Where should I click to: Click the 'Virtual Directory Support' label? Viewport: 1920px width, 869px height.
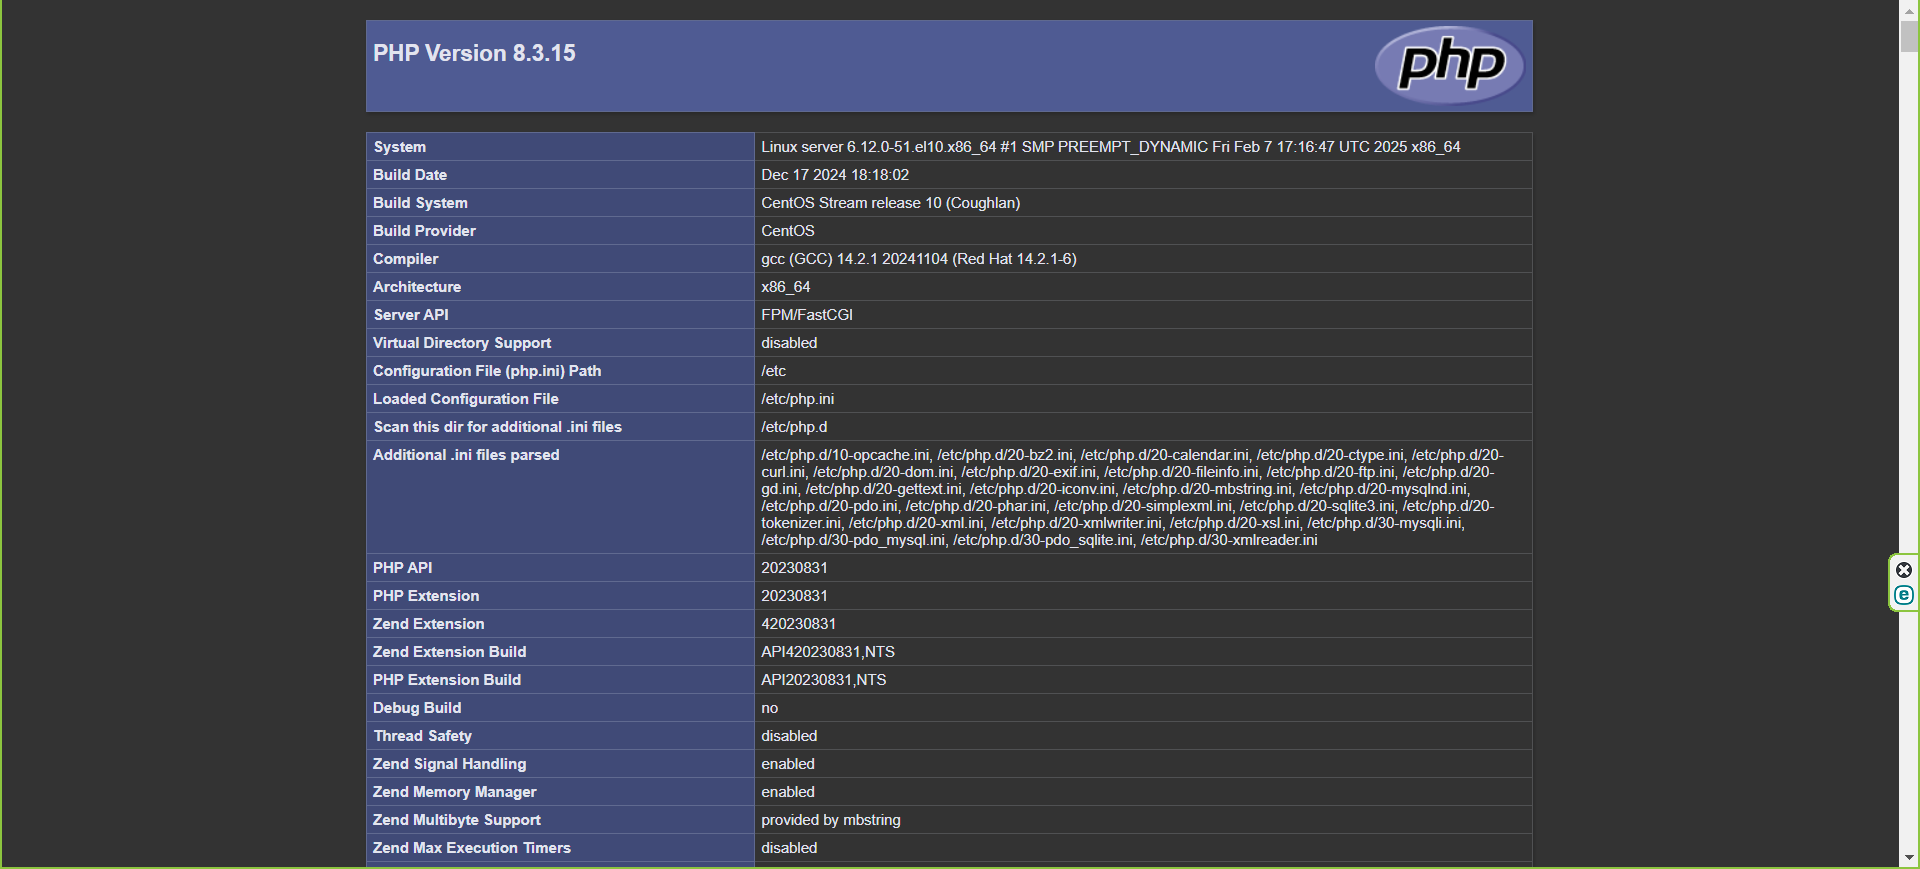pyautogui.click(x=462, y=343)
